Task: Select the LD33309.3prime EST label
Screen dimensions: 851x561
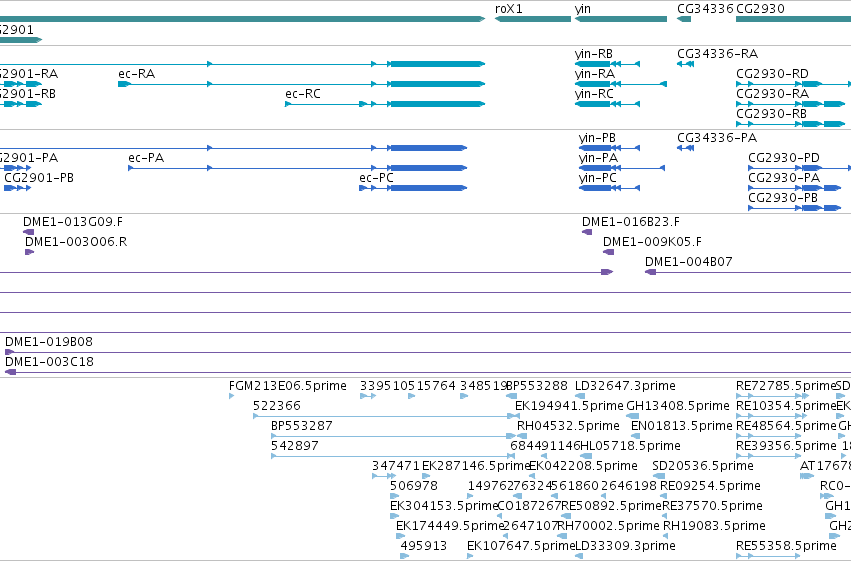Action: pyautogui.click(x=625, y=546)
